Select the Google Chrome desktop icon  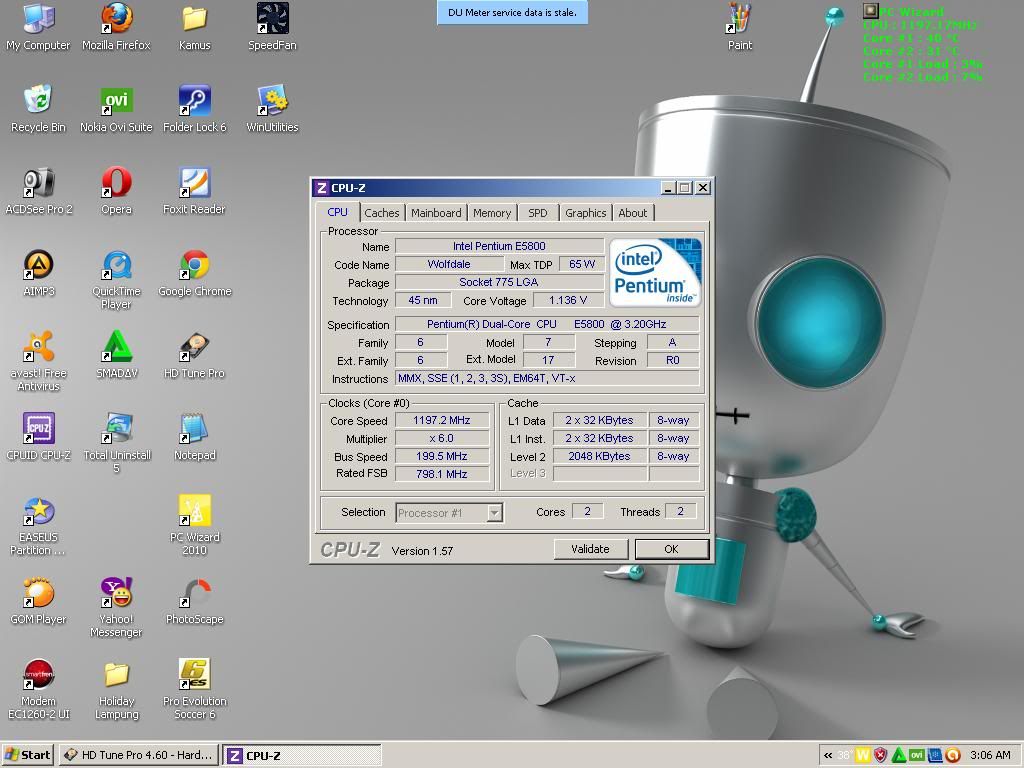195,273
